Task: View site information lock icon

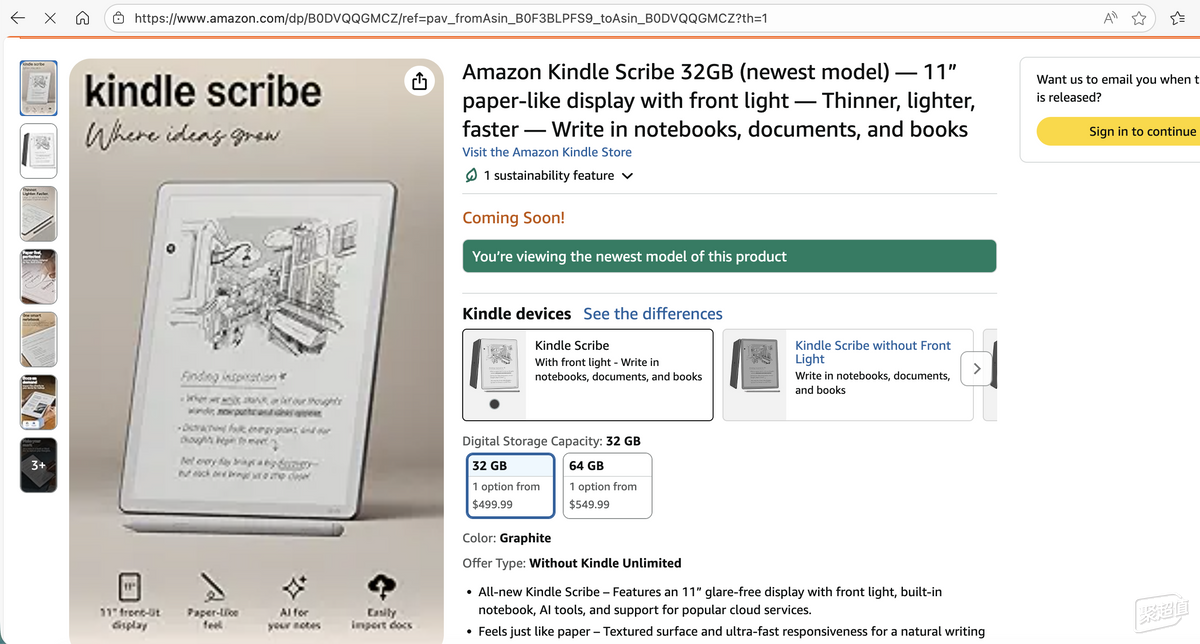Action: 118,18
